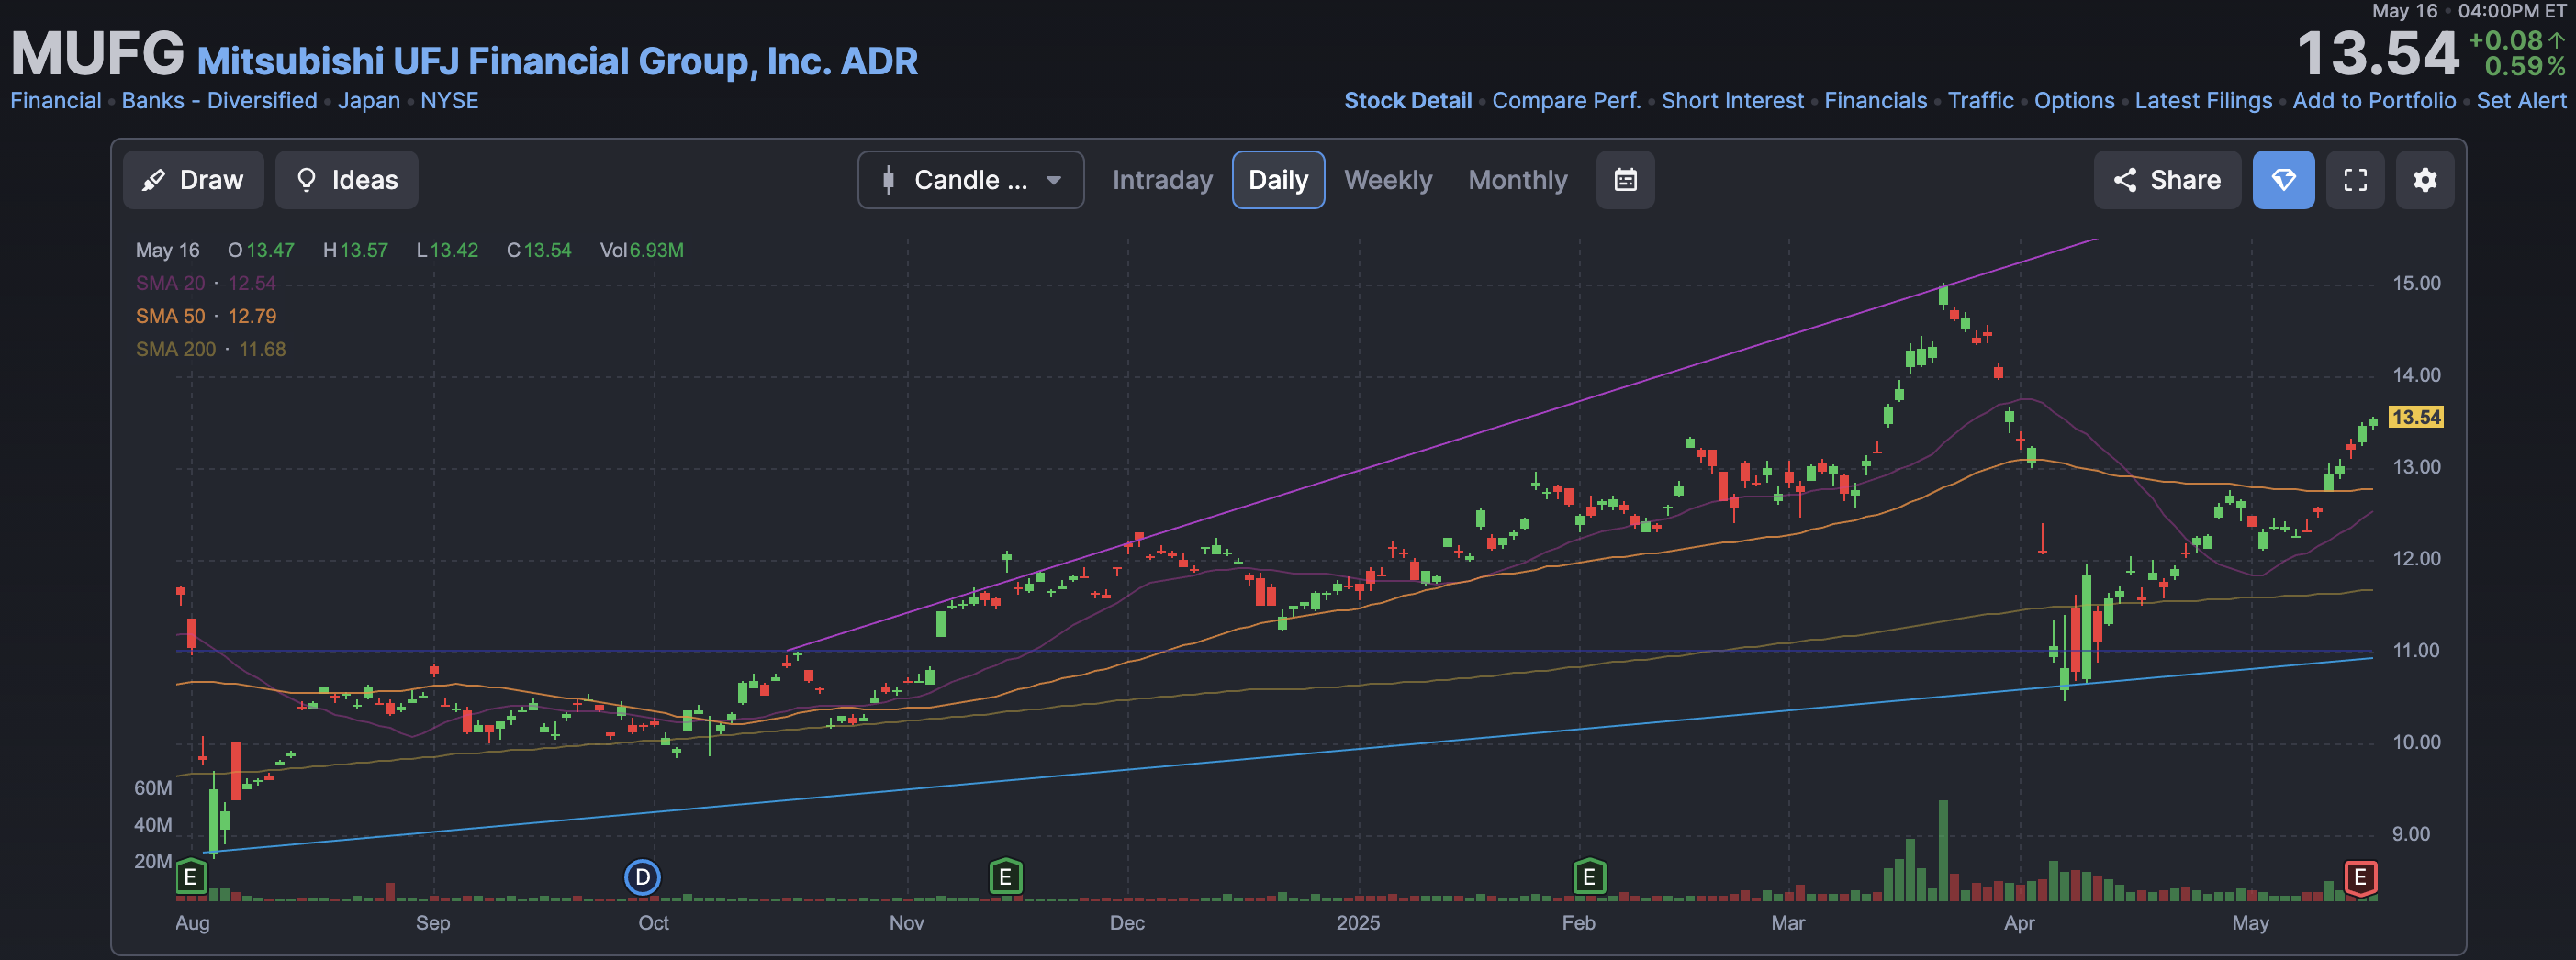This screenshot has height=960, width=2576.
Task: Share the chart
Action: point(2166,180)
